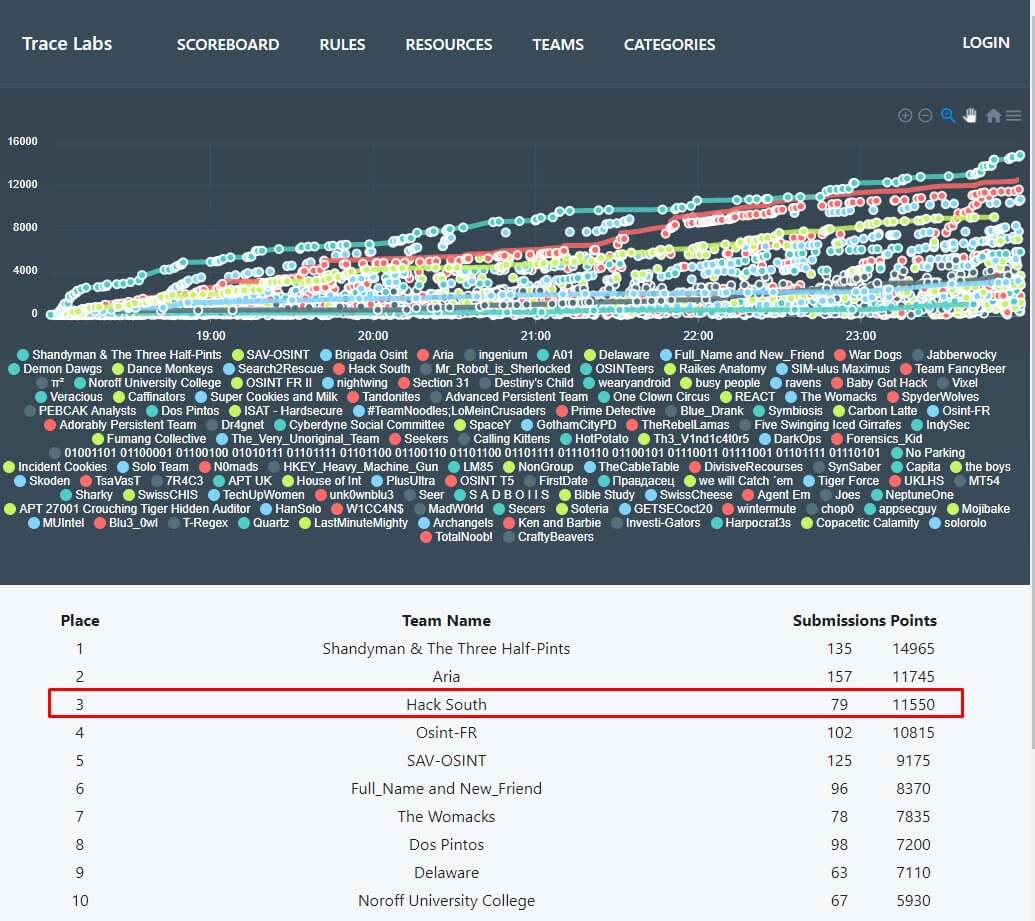Click the chart zoom-in plus icon

pyautogui.click(x=905, y=116)
